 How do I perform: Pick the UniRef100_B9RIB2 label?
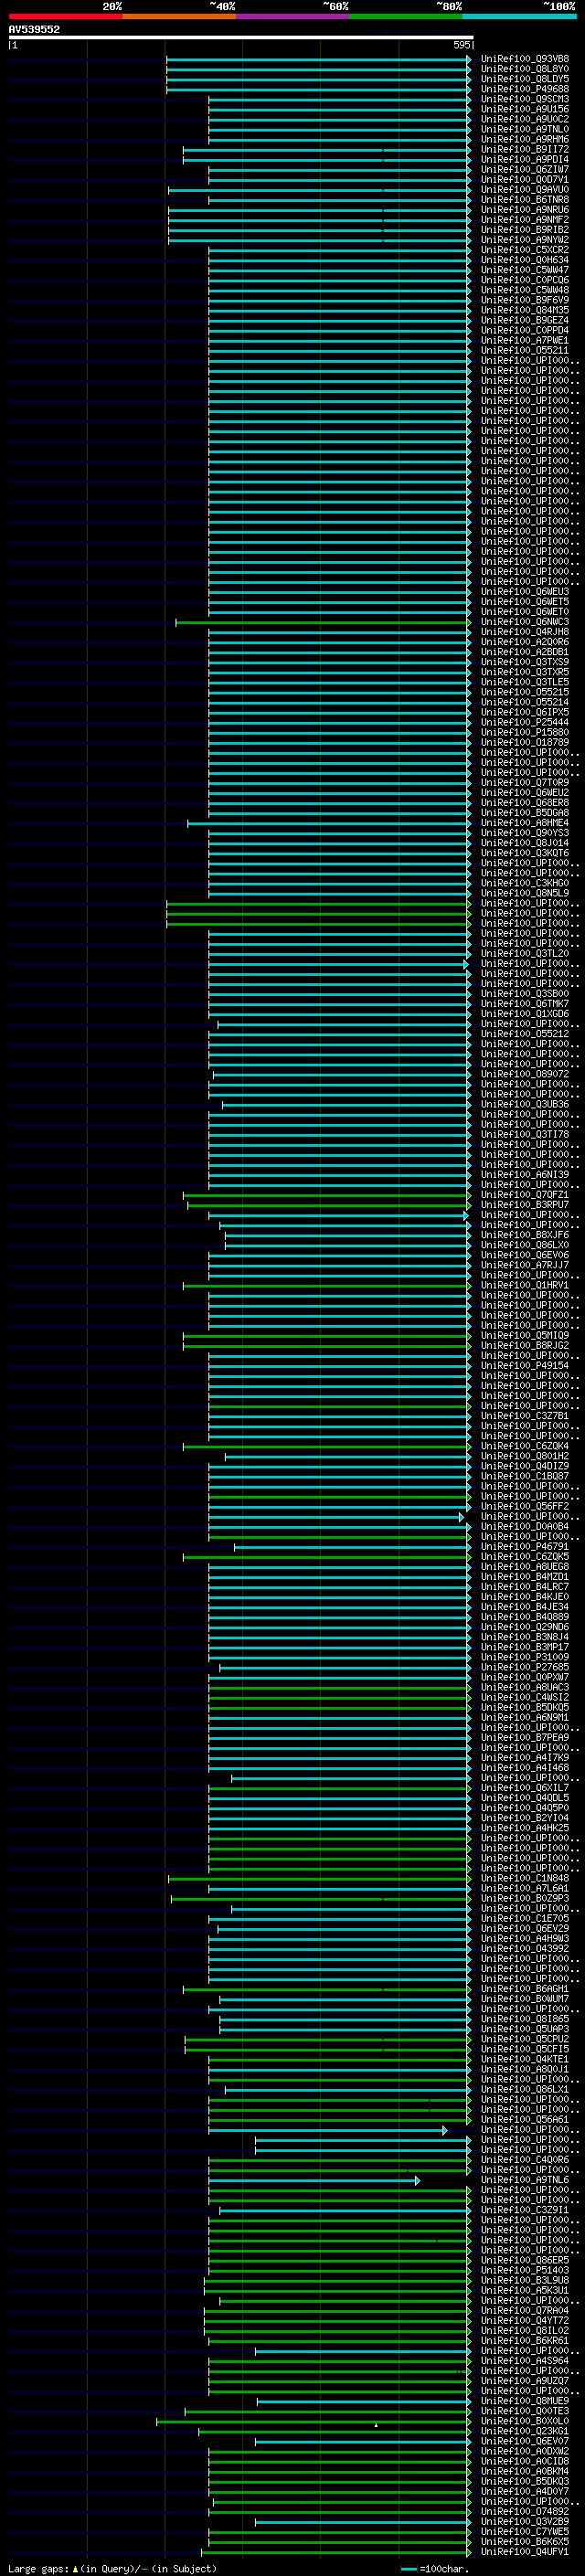coord(525,230)
